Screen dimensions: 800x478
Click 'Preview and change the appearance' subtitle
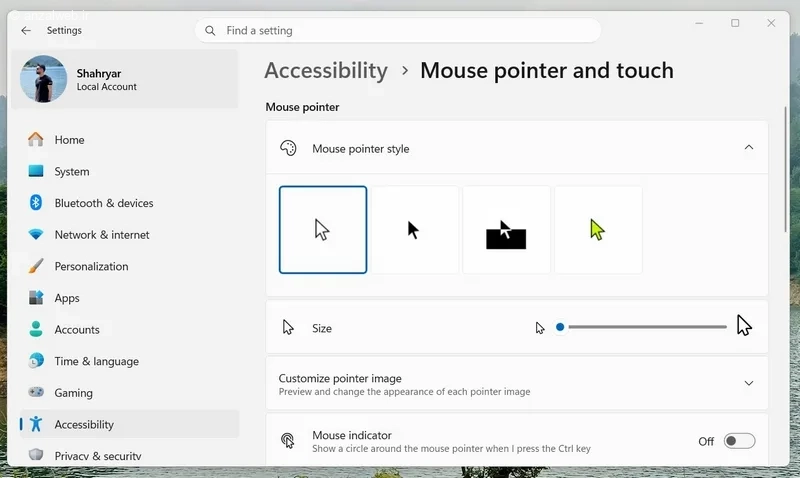[404, 392]
